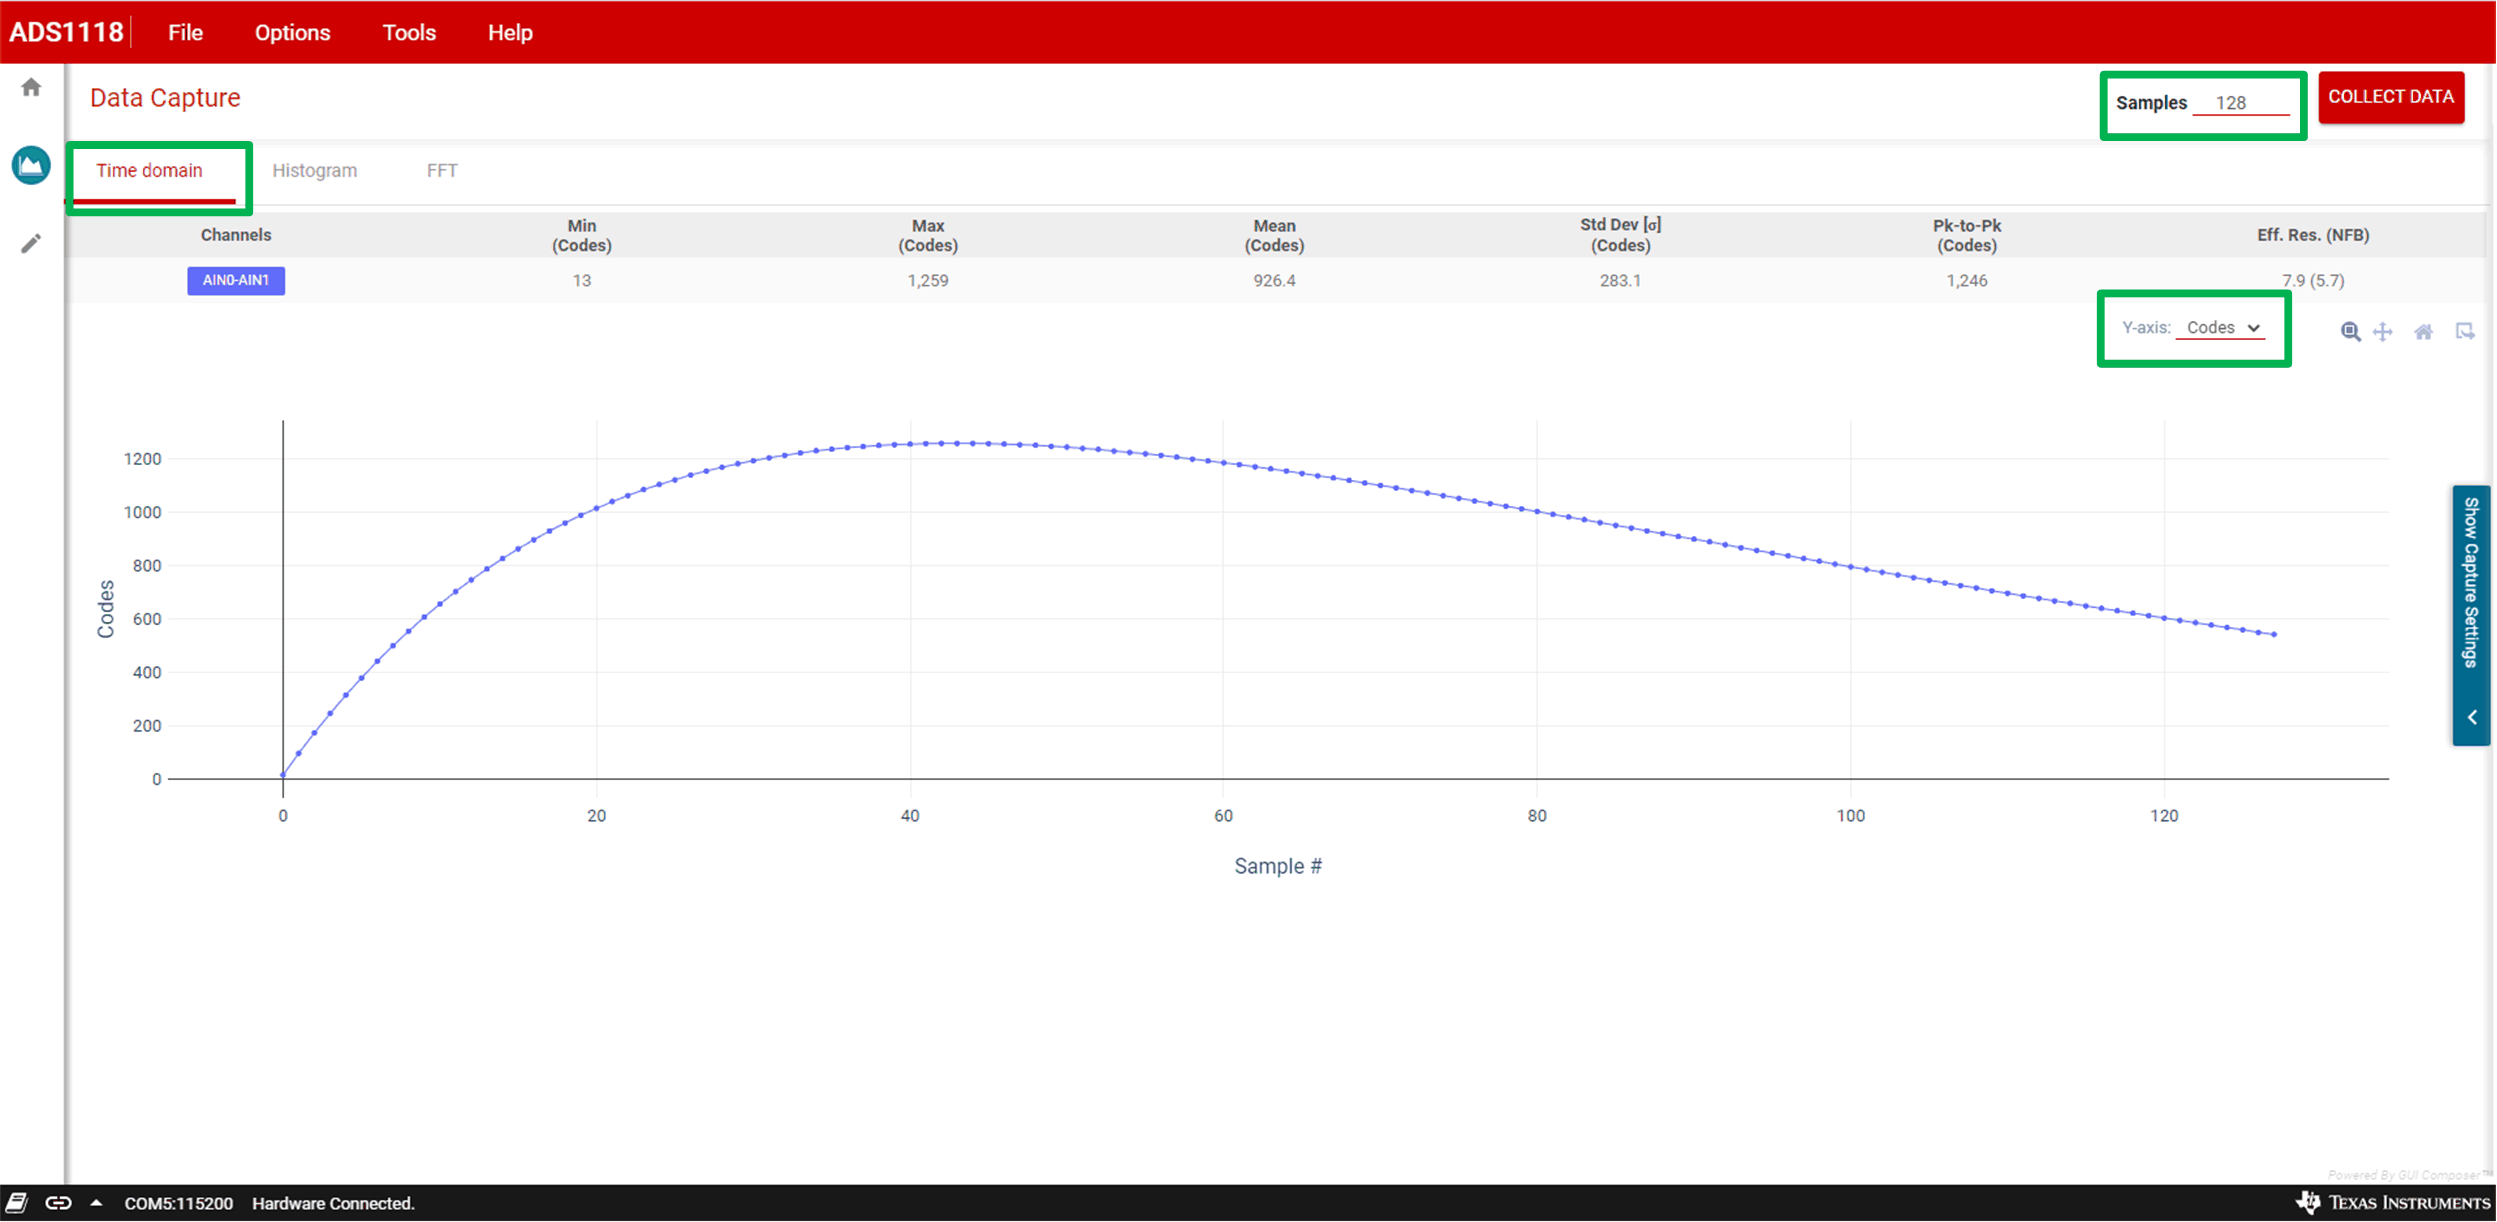Open the Data Capture chart sidebar icon

[x=31, y=165]
